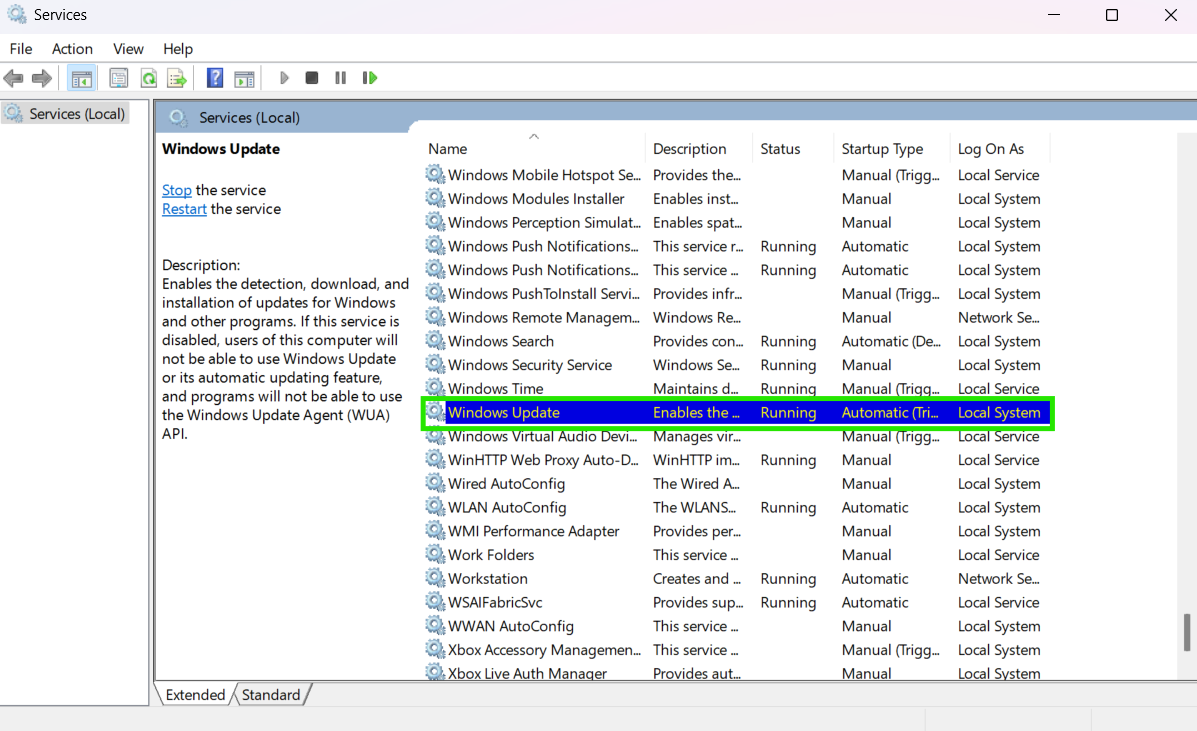
Task: Select the WSAIFabricSvc service
Action: (x=737, y=602)
